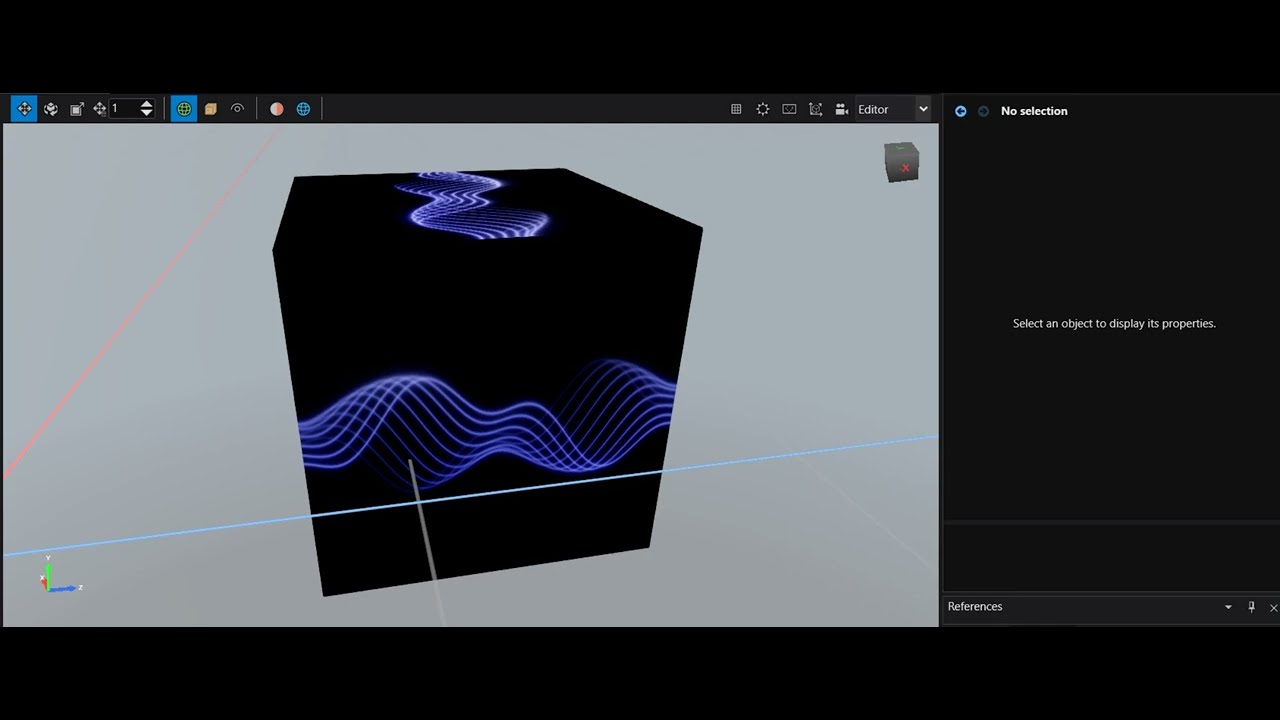1280x720 pixels.
Task: Open the lighting sun options icon
Action: point(762,109)
